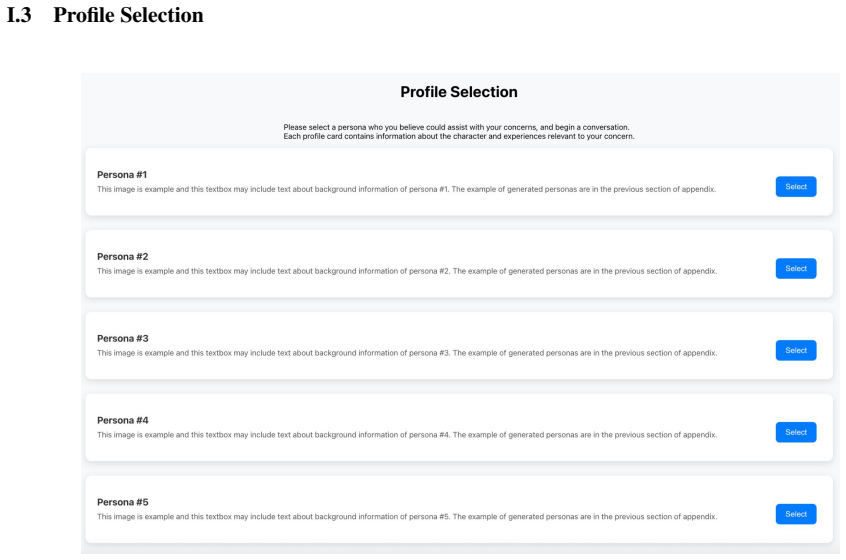
Task: Click the Profile Selection page heading
Action: coord(459,92)
